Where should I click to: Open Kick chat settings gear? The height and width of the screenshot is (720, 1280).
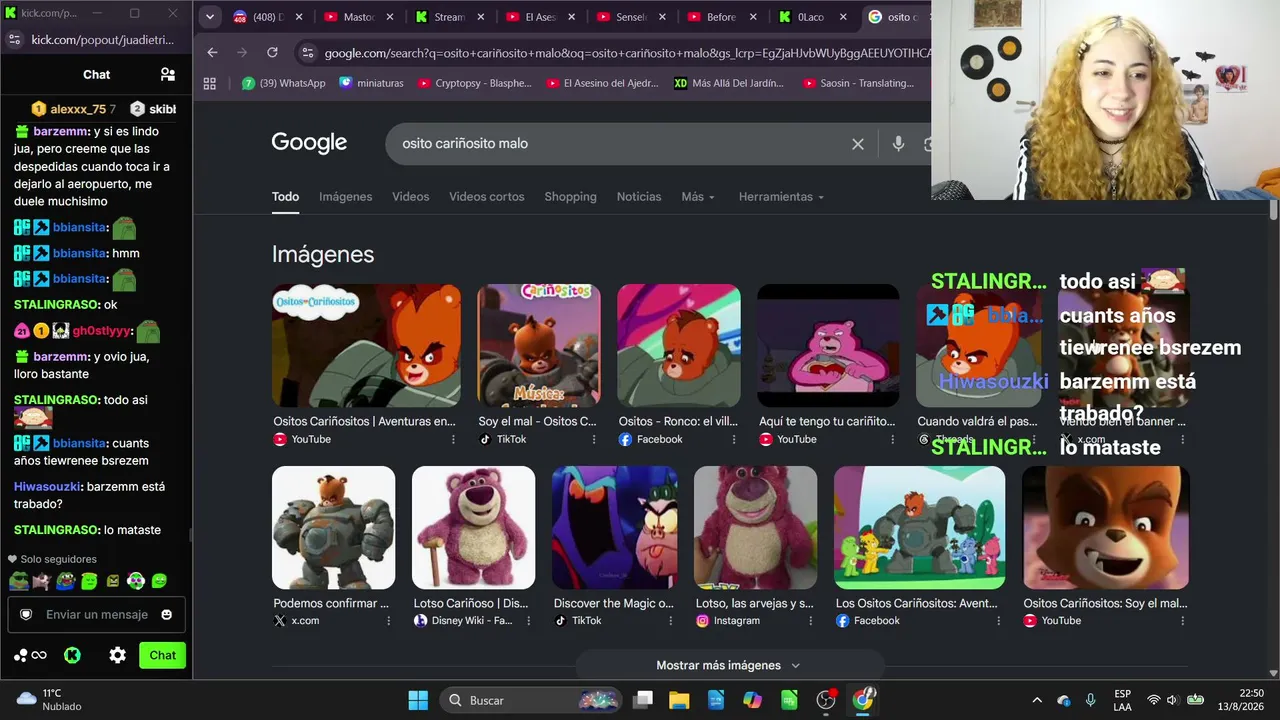pos(118,655)
